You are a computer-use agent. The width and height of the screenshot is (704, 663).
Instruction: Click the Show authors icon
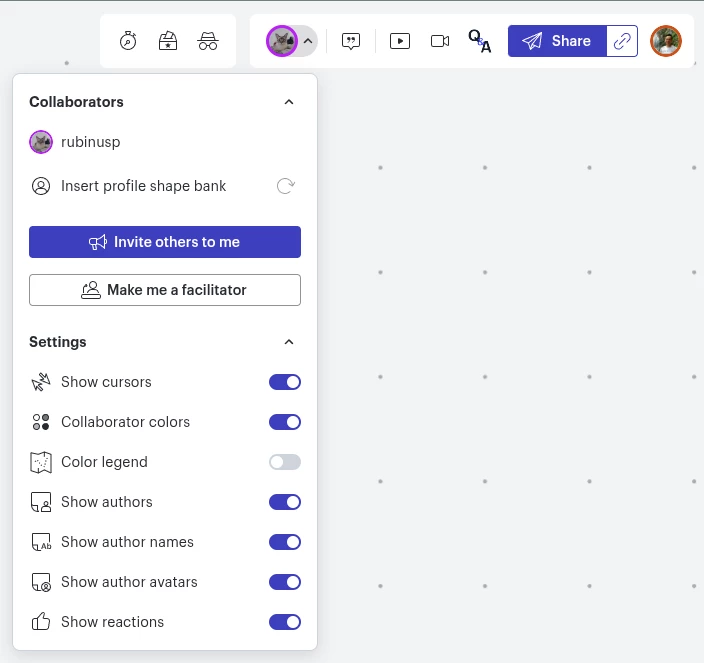pyautogui.click(x=41, y=502)
